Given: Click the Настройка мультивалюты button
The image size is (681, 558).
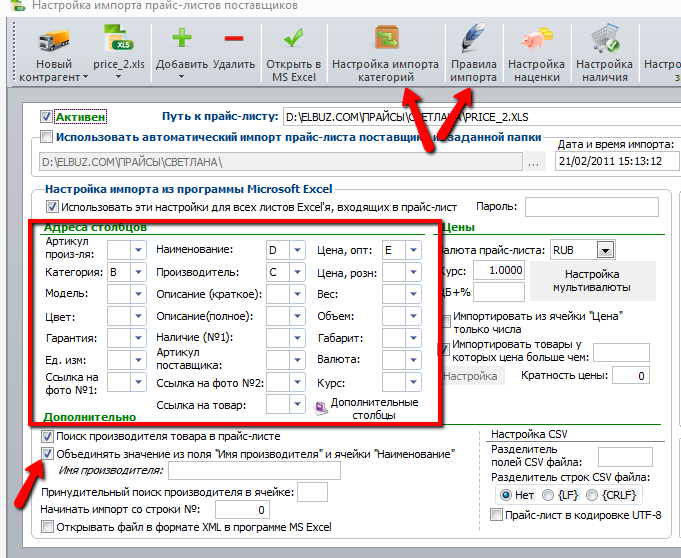Looking at the screenshot, I should point(592,281).
